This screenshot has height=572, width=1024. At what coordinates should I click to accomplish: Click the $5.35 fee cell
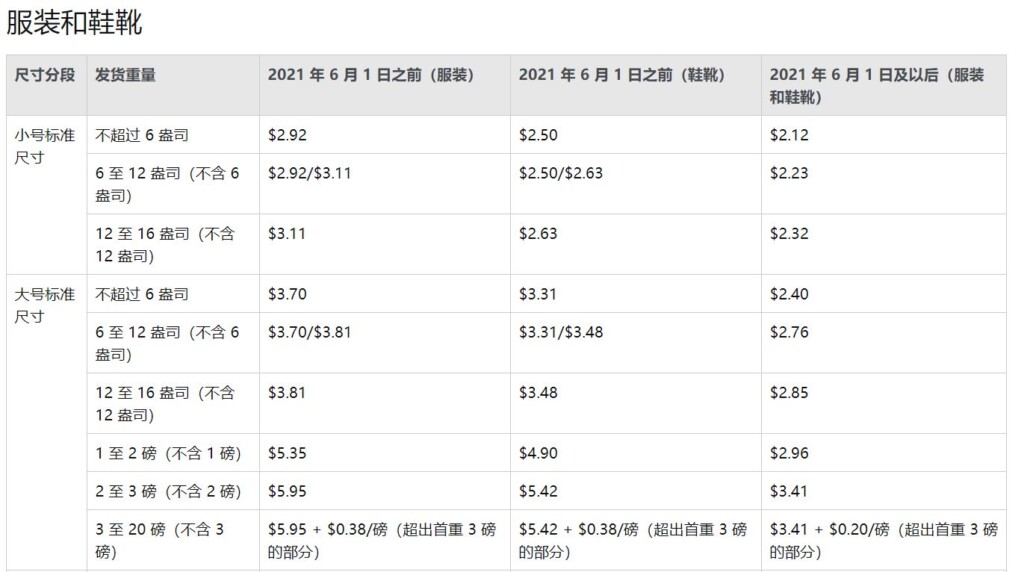point(287,453)
